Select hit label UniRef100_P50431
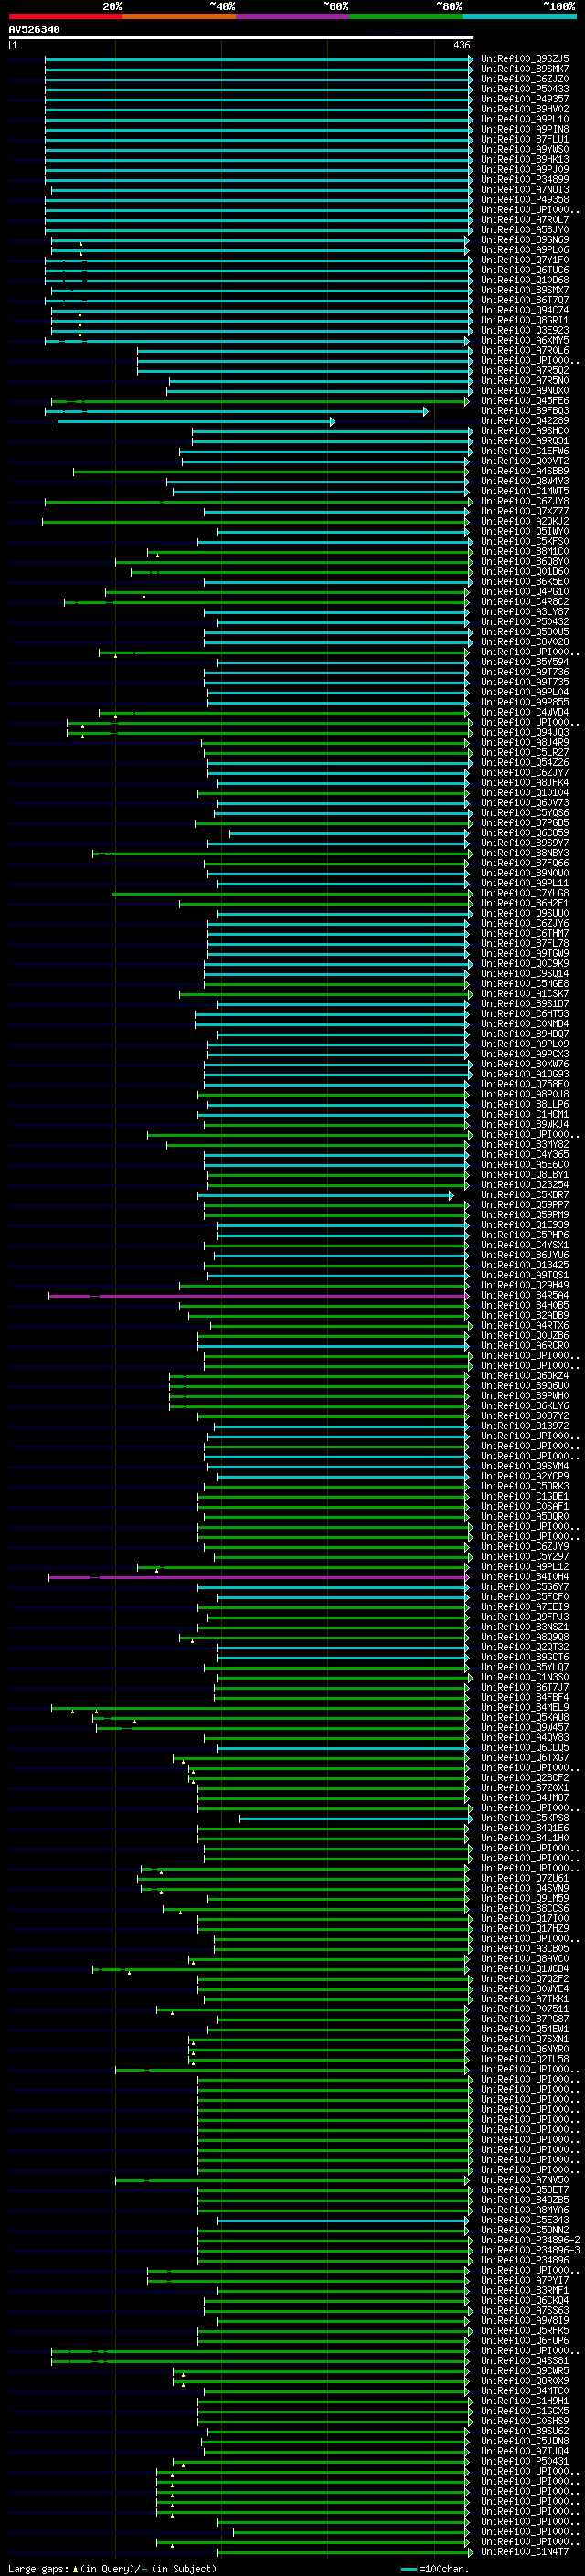Image resolution: width=585 pixels, height=2576 pixels. (x=525, y=2461)
